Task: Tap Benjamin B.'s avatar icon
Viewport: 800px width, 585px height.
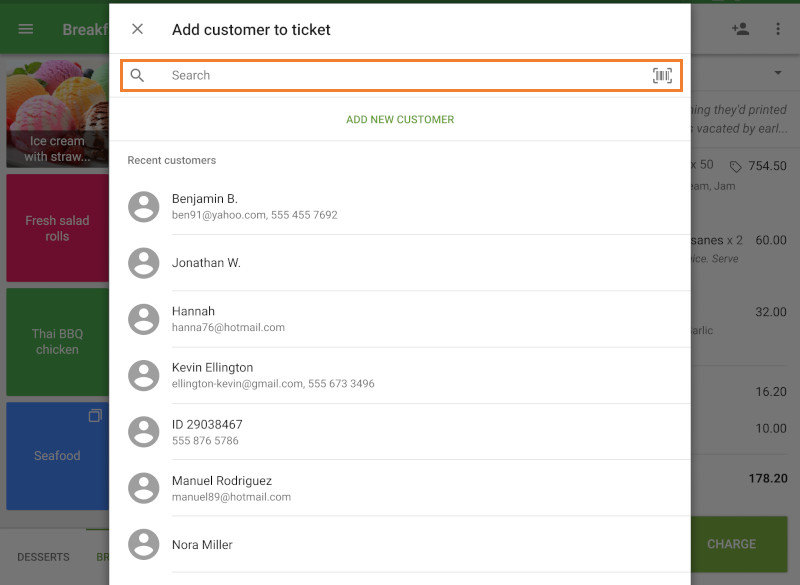Action: (143, 206)
